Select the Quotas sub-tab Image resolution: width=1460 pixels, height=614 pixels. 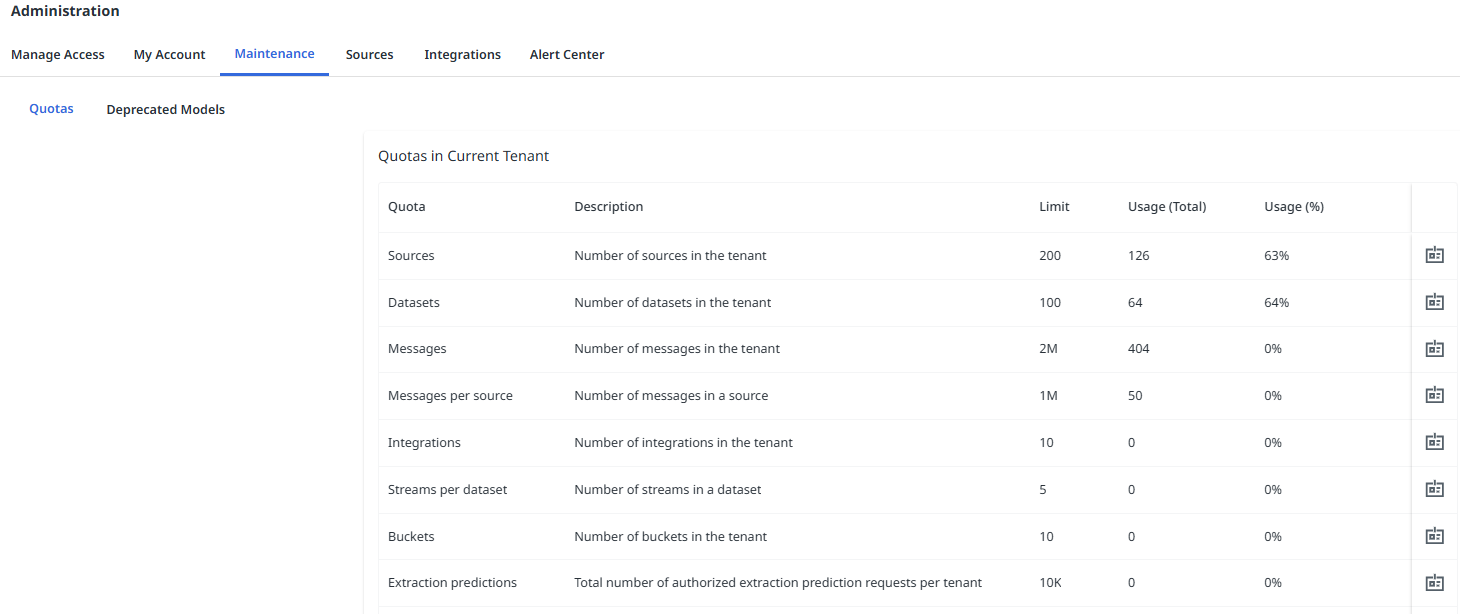pyautogui.click(x=51, y=109)
